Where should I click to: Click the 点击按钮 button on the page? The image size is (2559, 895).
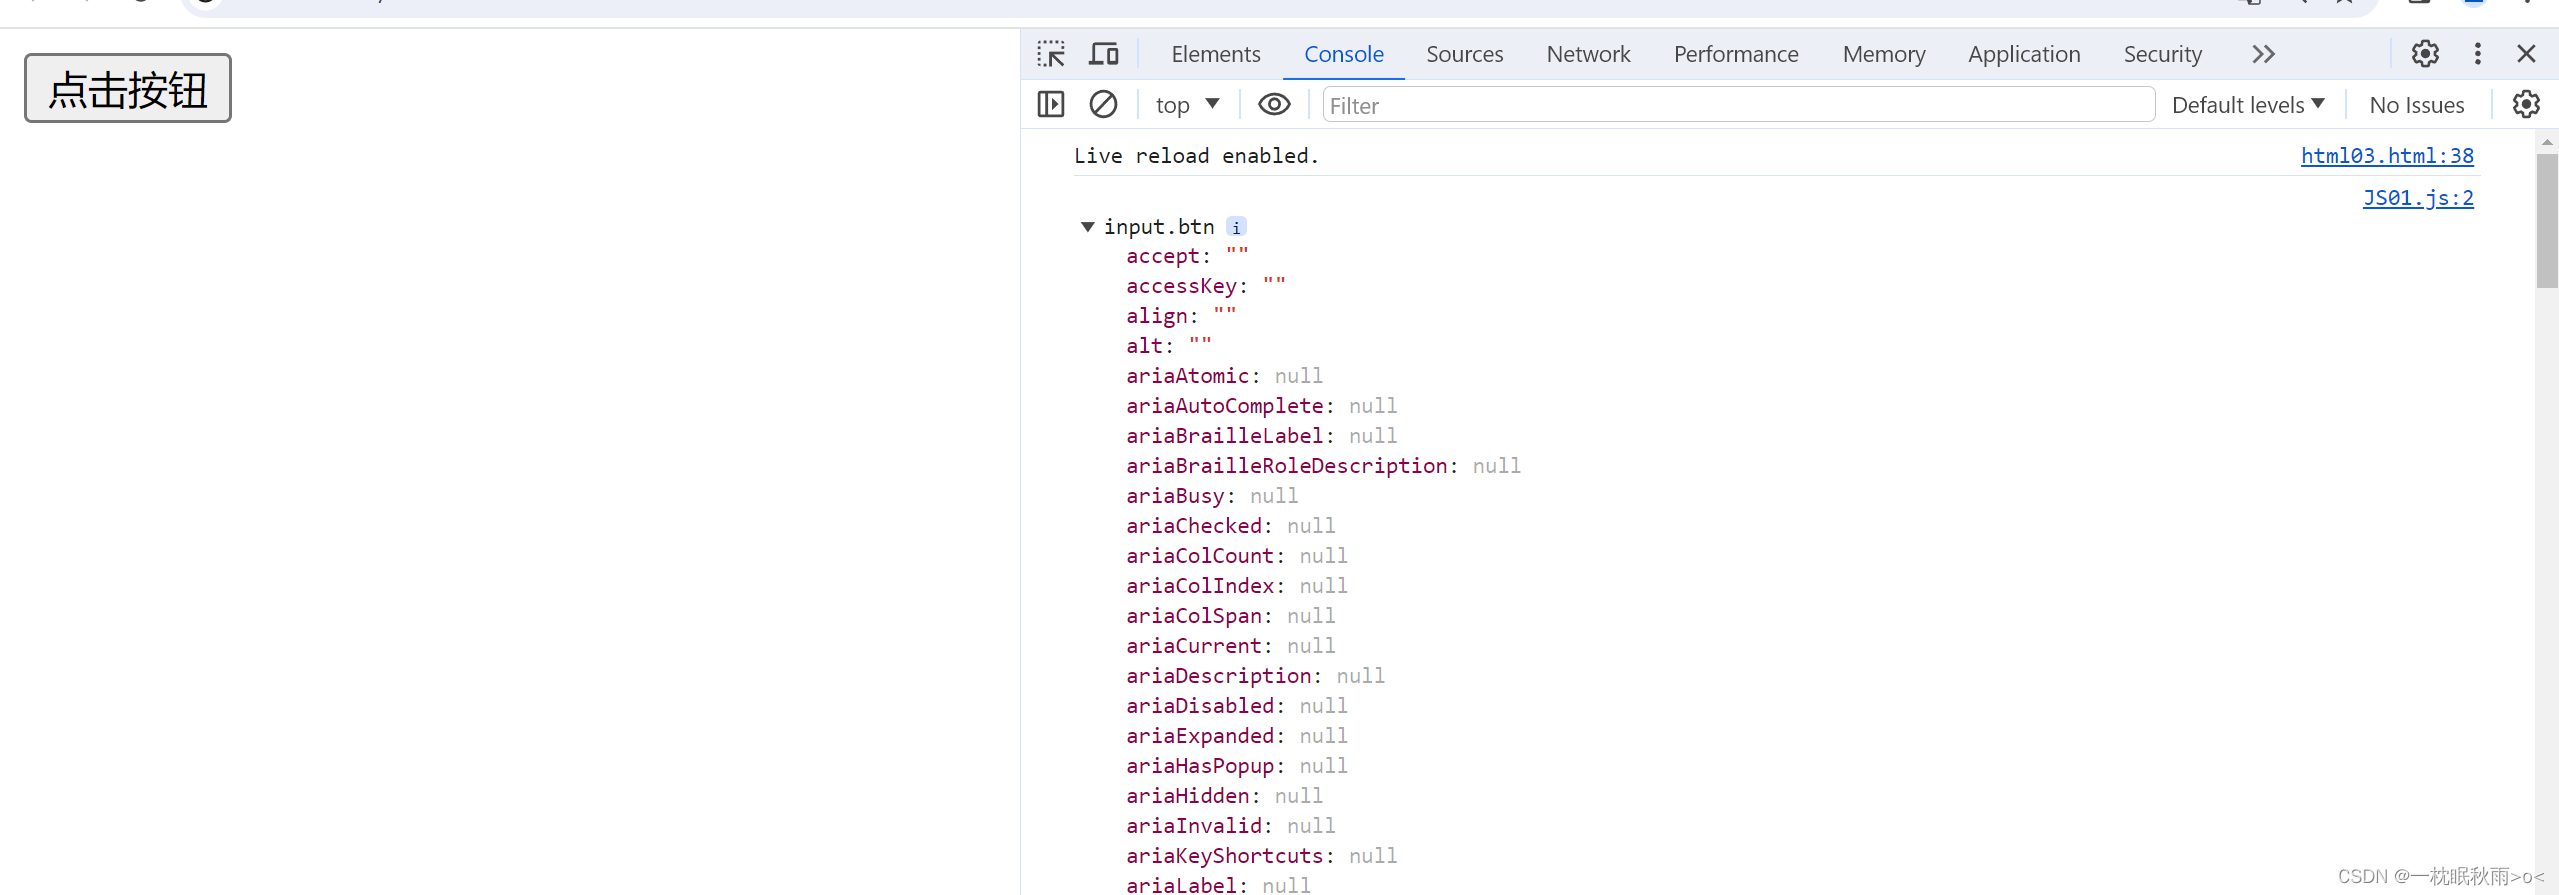[128, 89]
